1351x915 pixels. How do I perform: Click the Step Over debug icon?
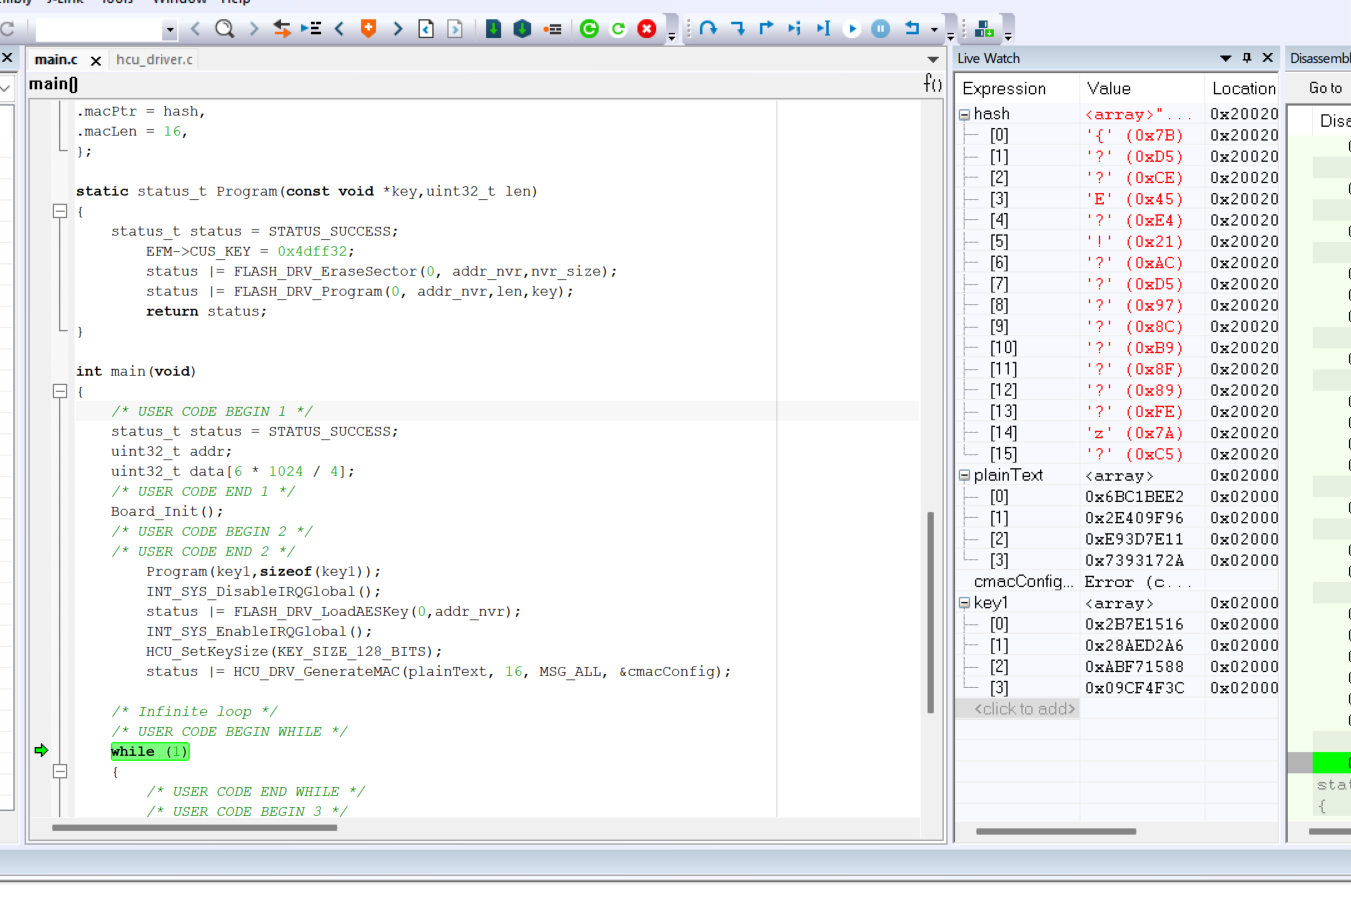tap(708, 28)
